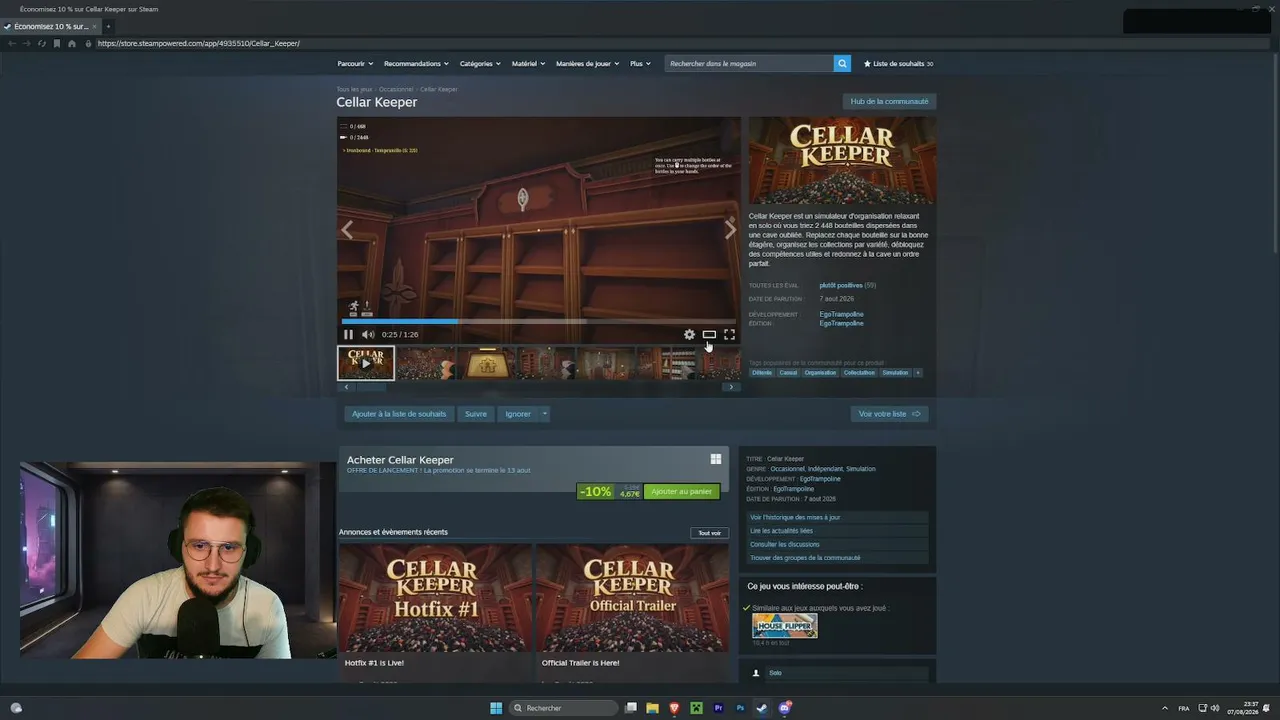Expand the Plus menu
Viewport: 1280px width, 720px height.
point(640,64)
